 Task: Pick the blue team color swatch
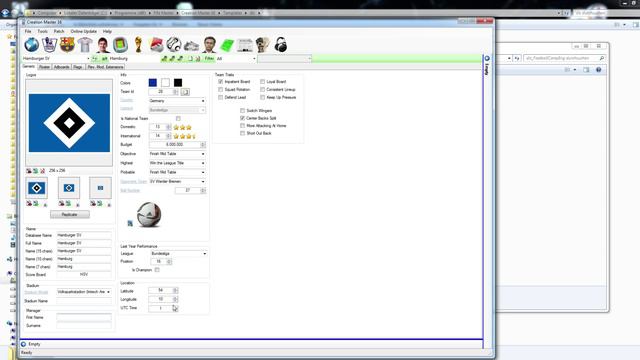point(153,83)
